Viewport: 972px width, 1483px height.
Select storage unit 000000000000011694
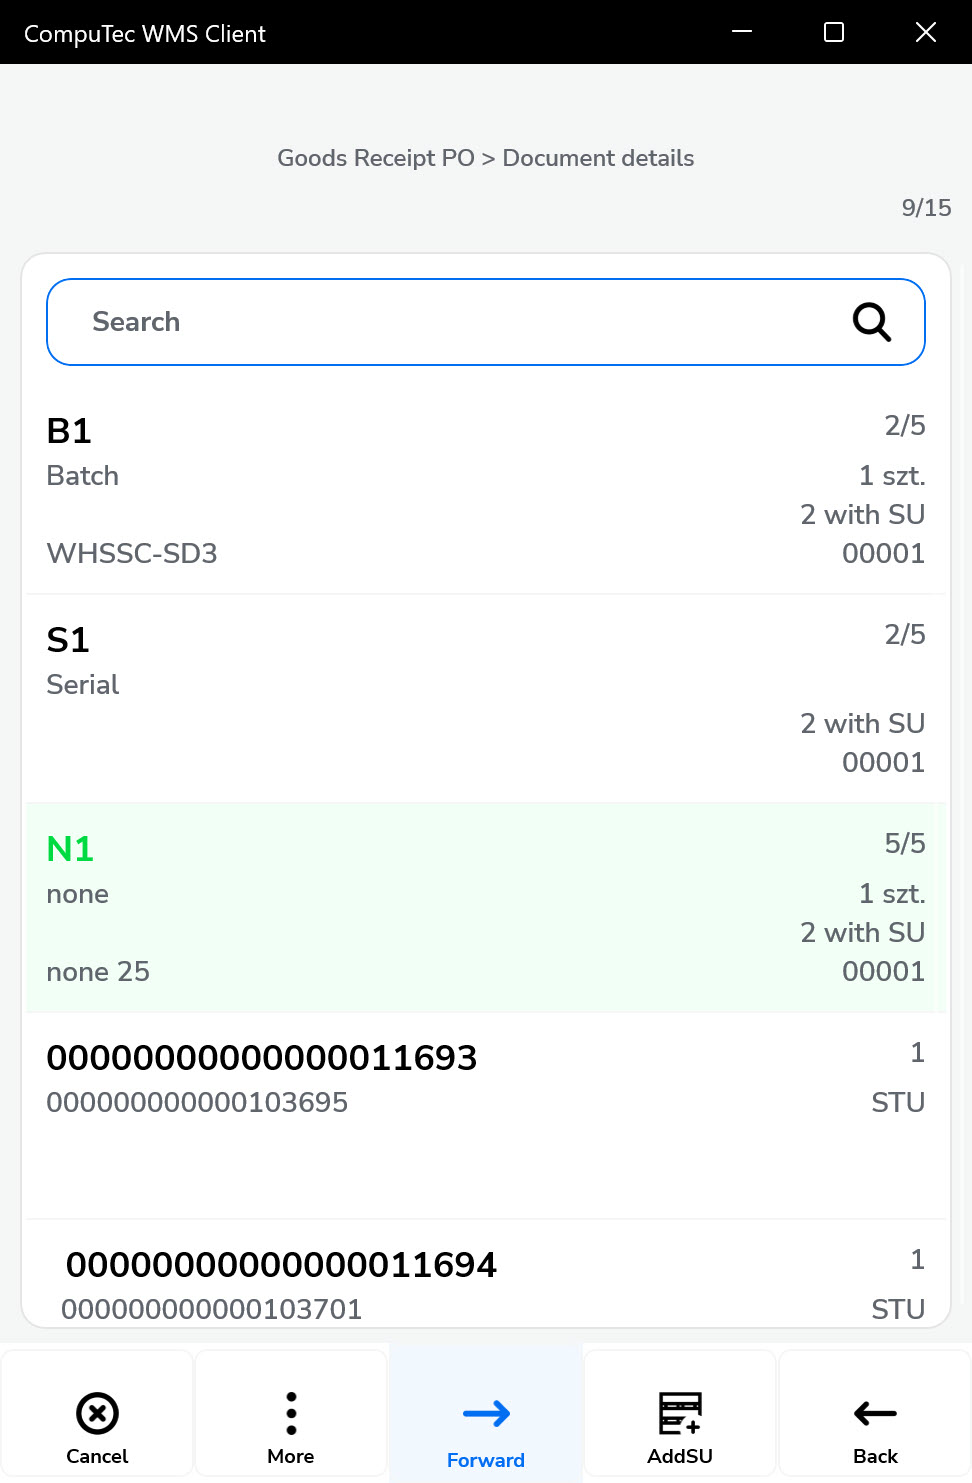(281, 1265)
